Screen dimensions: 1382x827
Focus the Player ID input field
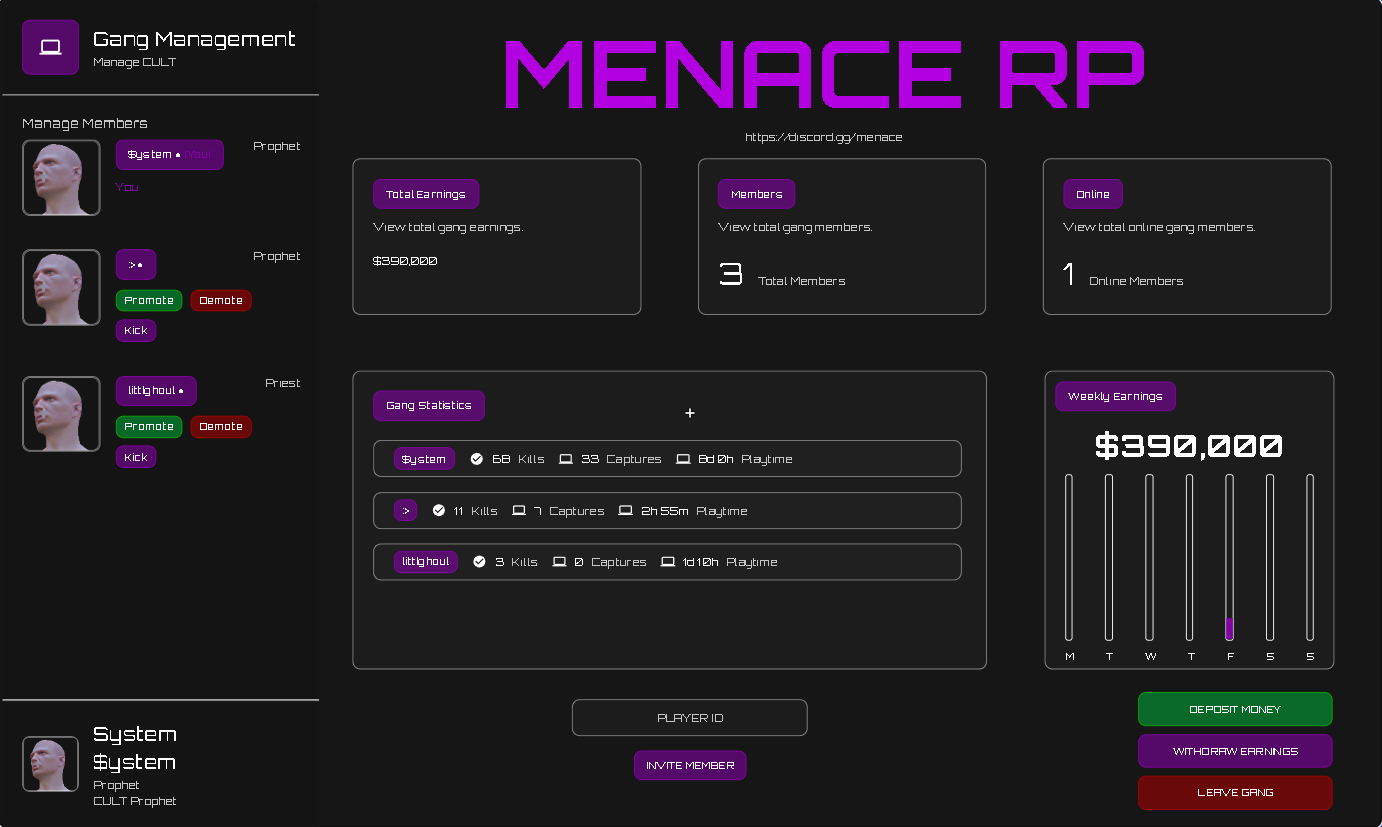pos(689,718)
